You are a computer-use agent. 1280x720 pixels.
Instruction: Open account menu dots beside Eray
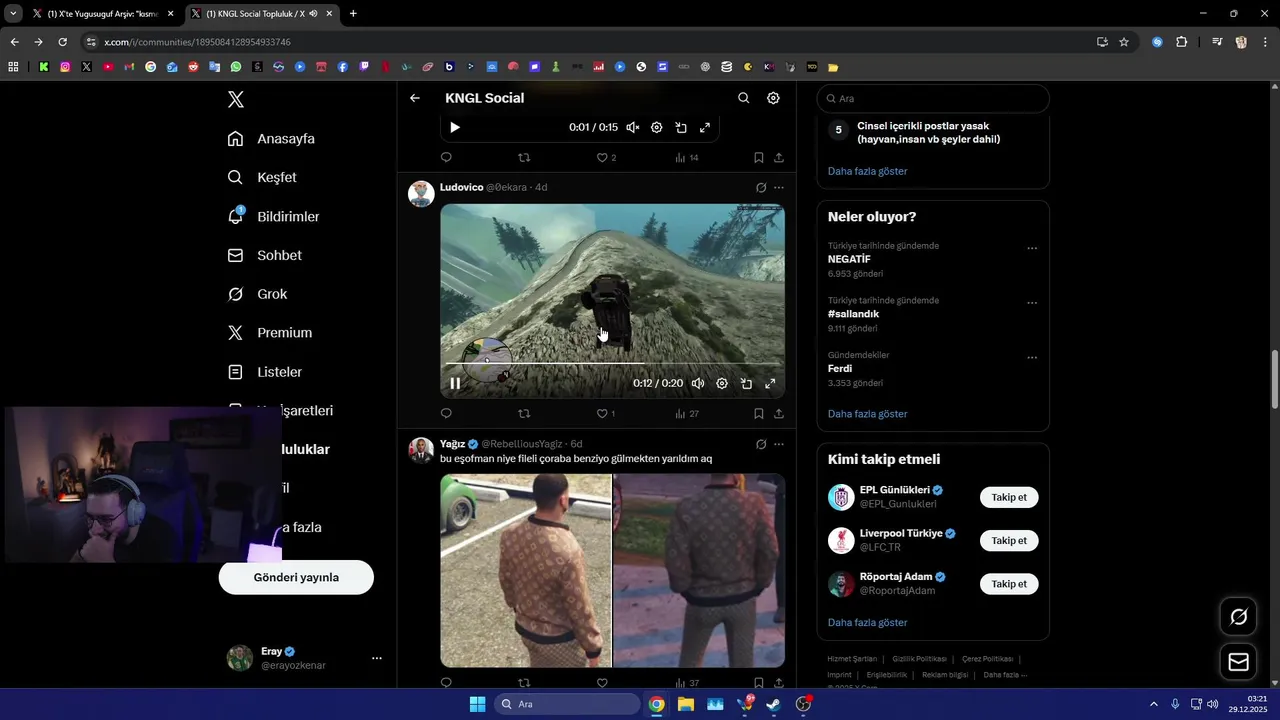(x=377, y=658)
